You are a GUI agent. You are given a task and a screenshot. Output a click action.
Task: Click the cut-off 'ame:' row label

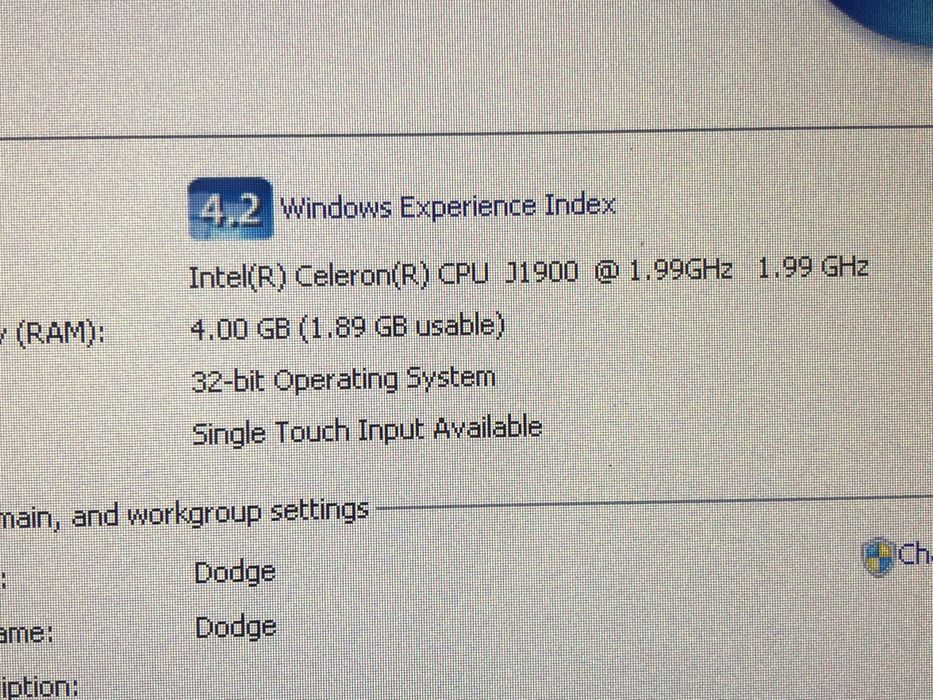(x=26, y=632)
